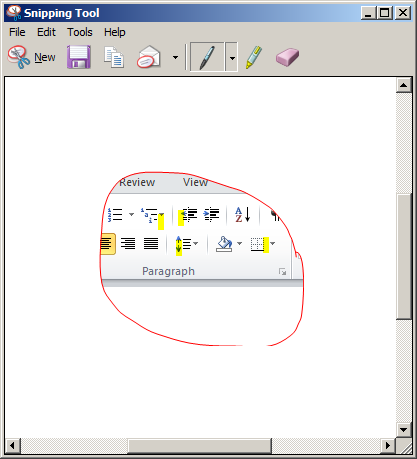Click the horizontal scrollbar thumb
The image size is (417, 459).
point(200,446)
